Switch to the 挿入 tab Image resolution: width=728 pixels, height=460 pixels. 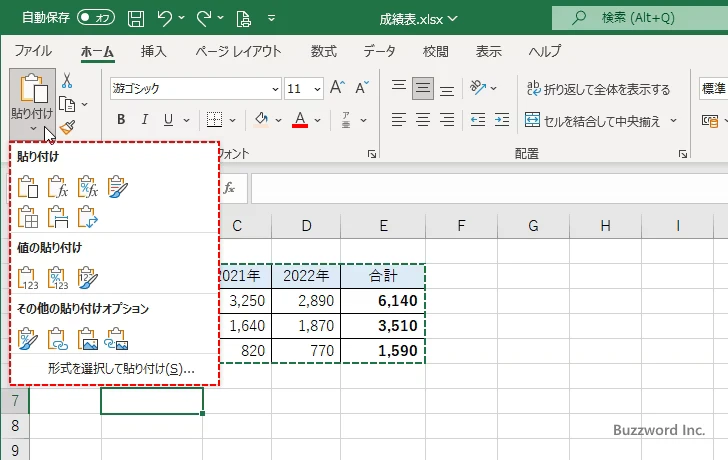(x=153, y=51)
